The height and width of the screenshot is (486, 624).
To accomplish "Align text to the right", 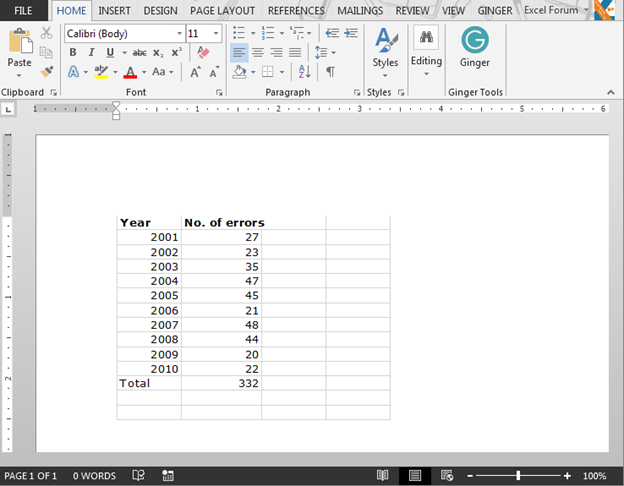I will click(276, 53).
